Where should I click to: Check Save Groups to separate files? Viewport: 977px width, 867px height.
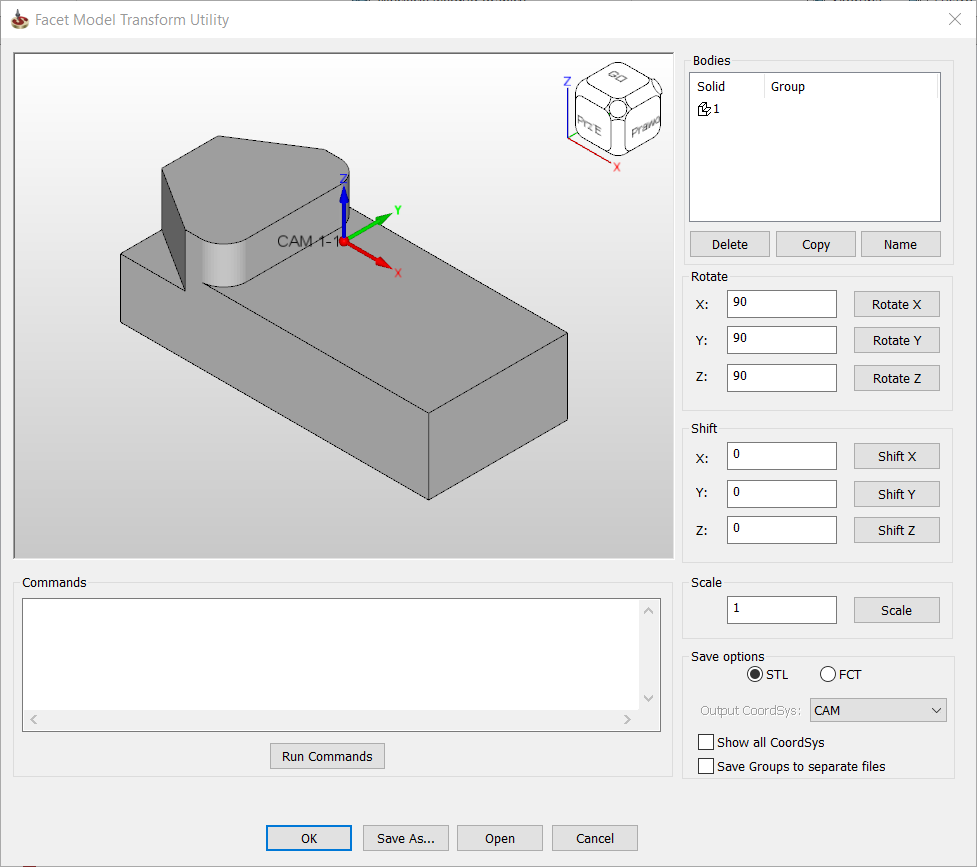click(707, 767)
